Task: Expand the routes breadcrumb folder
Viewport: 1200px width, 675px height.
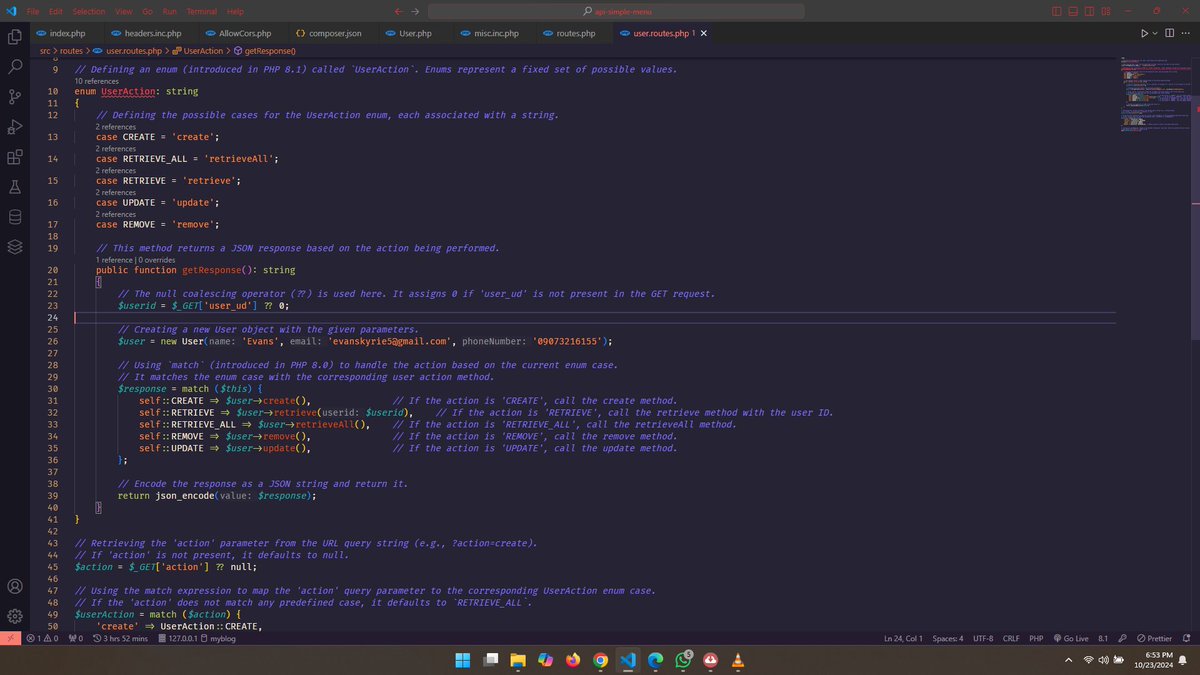Action: click(72, 50)
